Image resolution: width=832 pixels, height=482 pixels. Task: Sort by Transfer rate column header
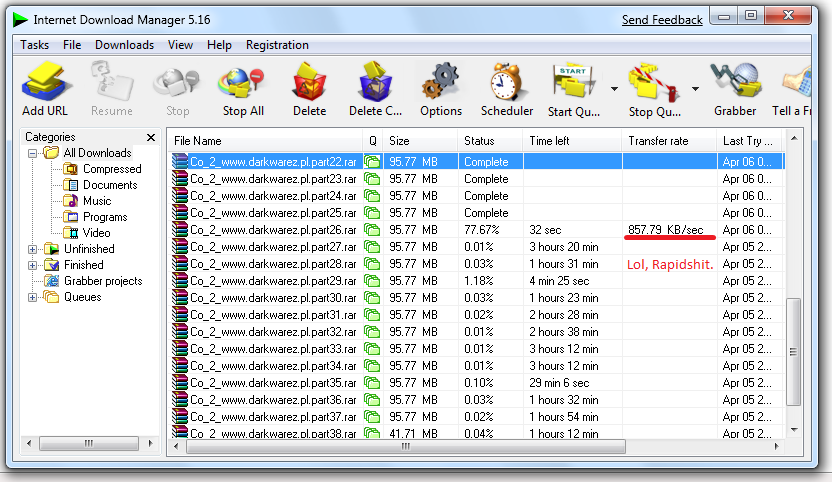pos(670,141)
